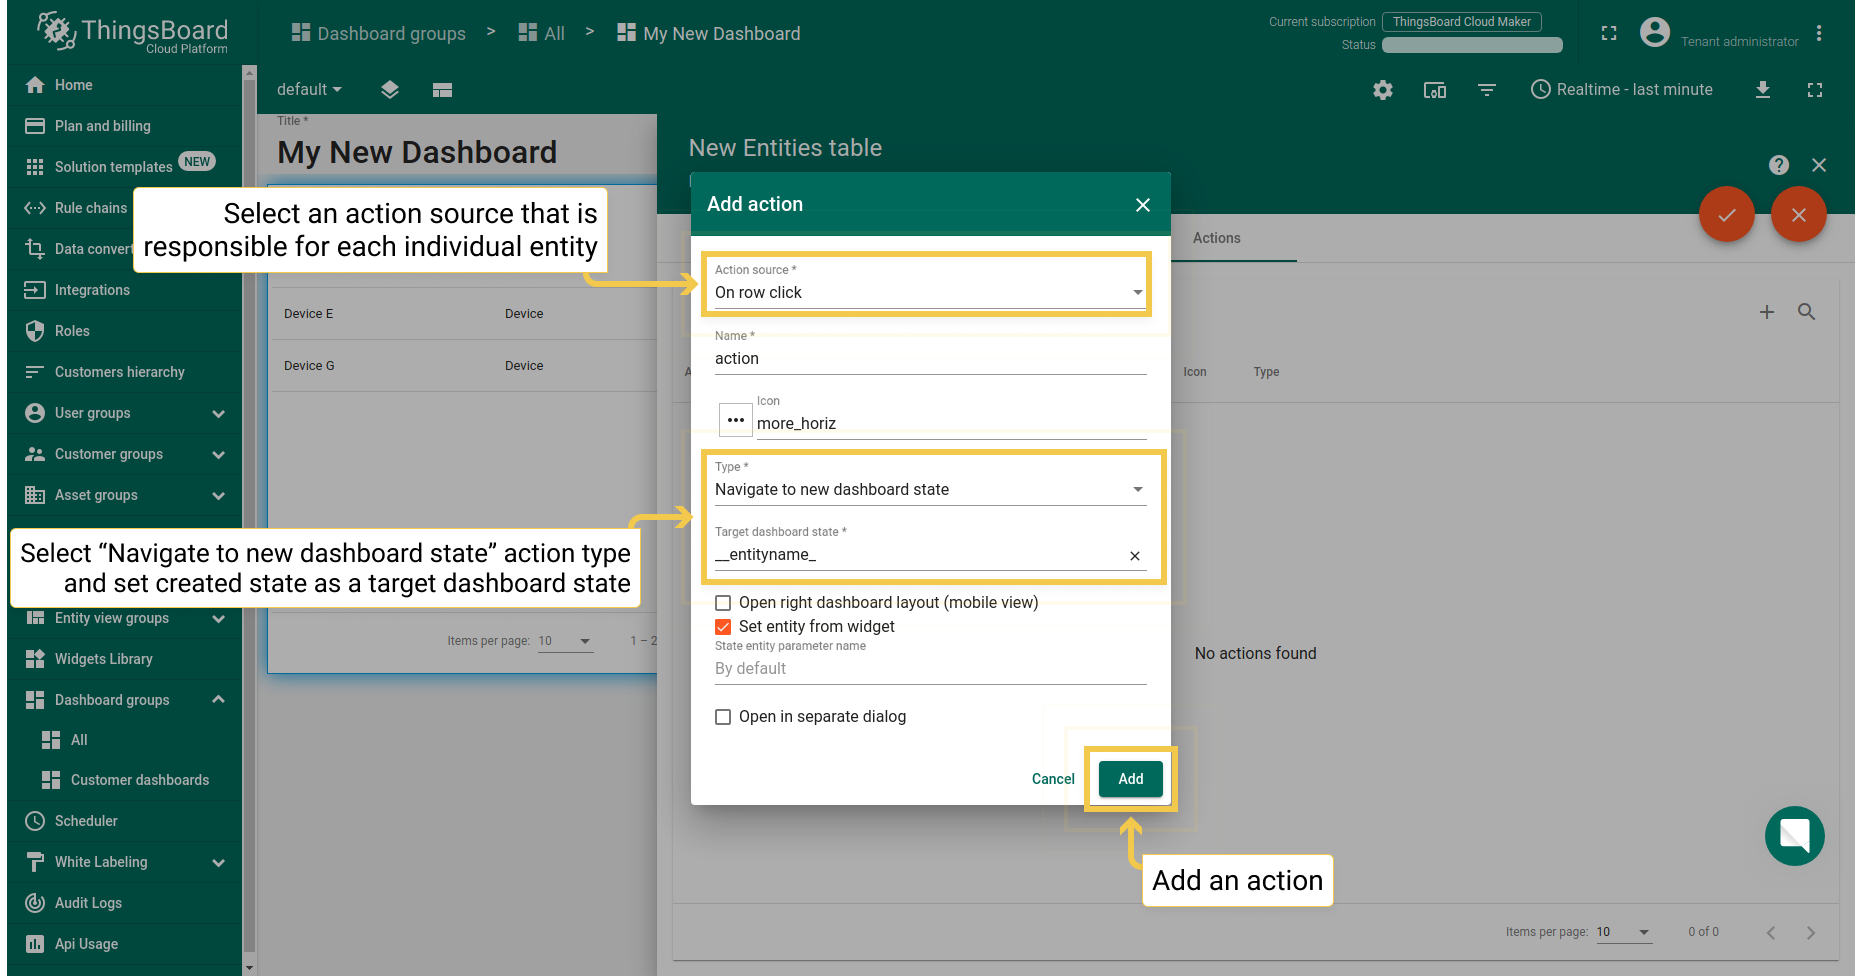Expand White Labeling submenu
The width and height of the screenshot is (1855, 976).
218,862
